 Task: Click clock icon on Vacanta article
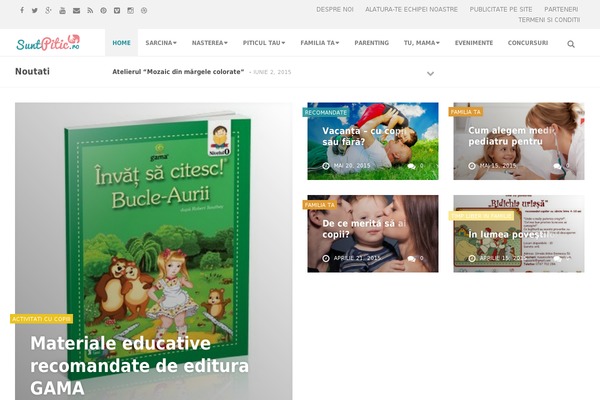(x=326, y=166)
